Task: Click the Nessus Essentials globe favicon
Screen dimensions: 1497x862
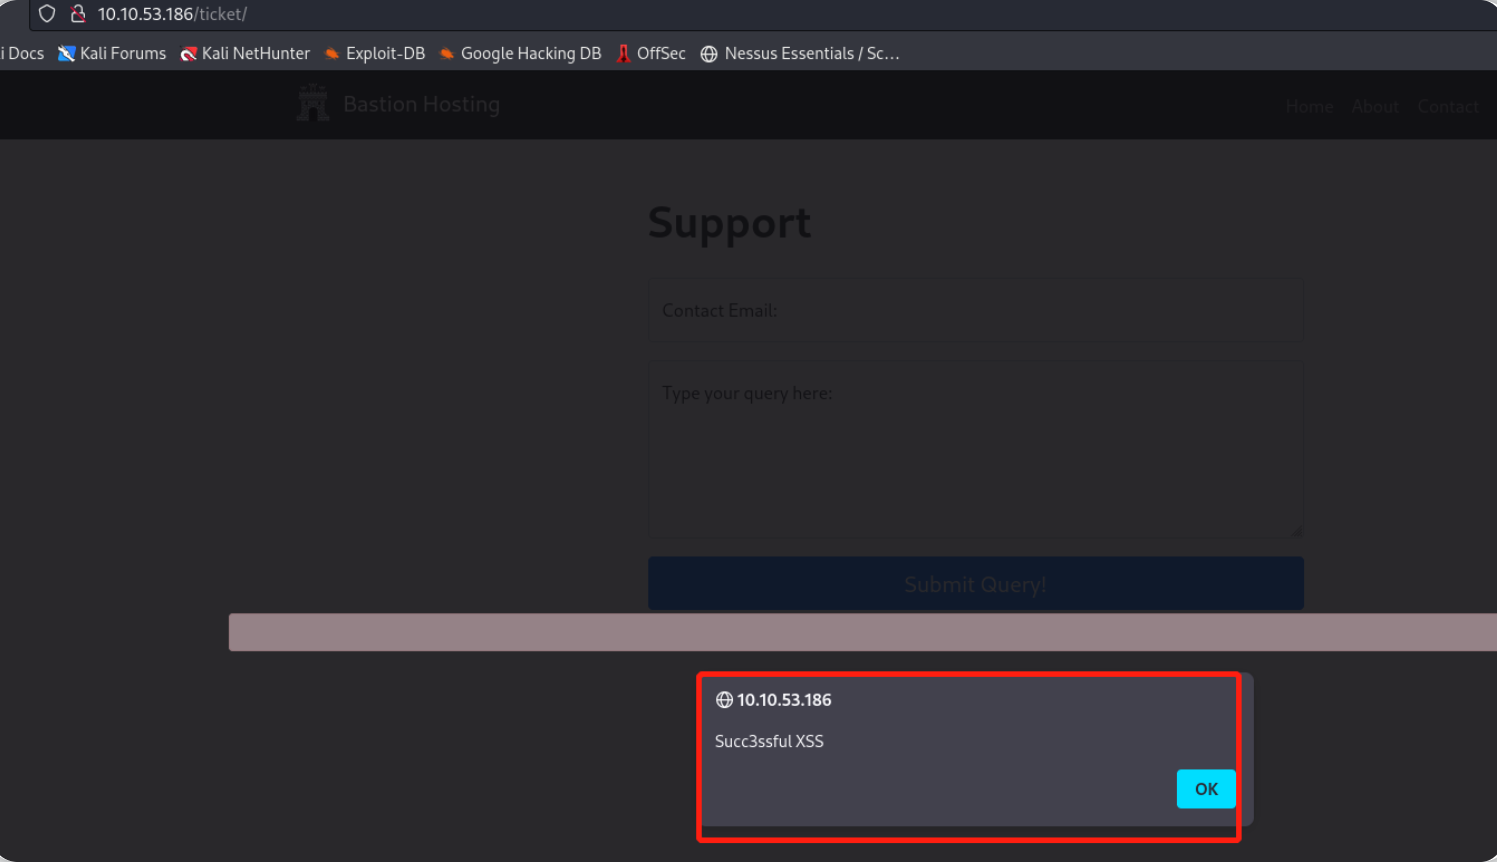Action: 709,54
